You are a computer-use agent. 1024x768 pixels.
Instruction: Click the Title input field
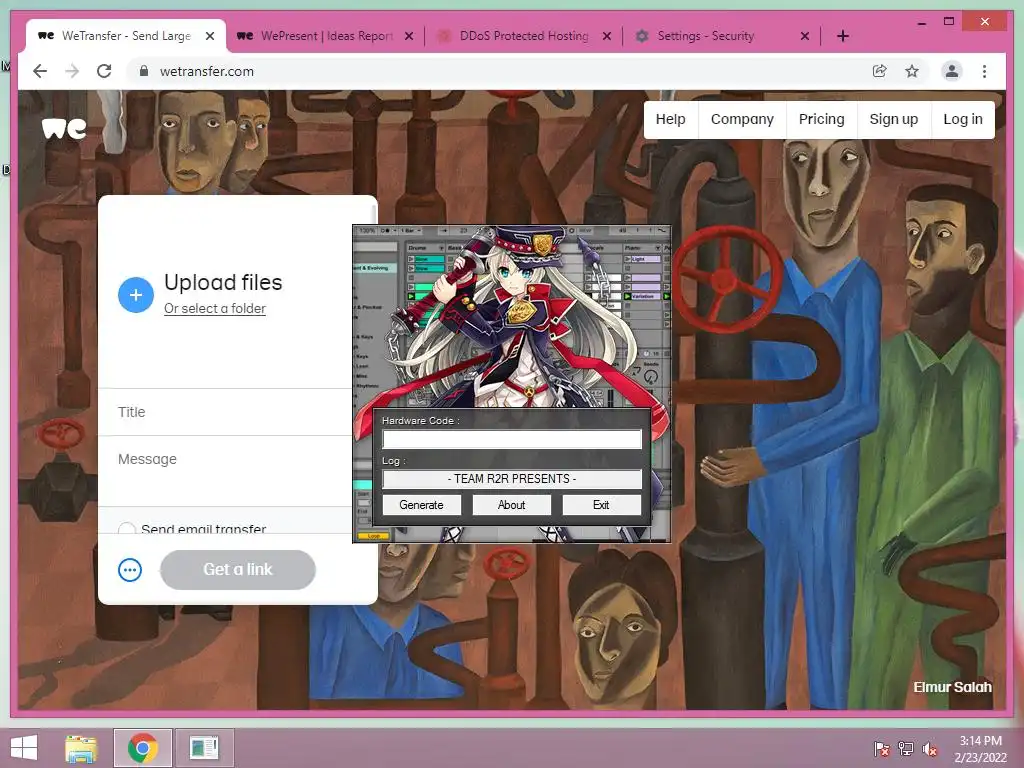(x=225, y=412)
